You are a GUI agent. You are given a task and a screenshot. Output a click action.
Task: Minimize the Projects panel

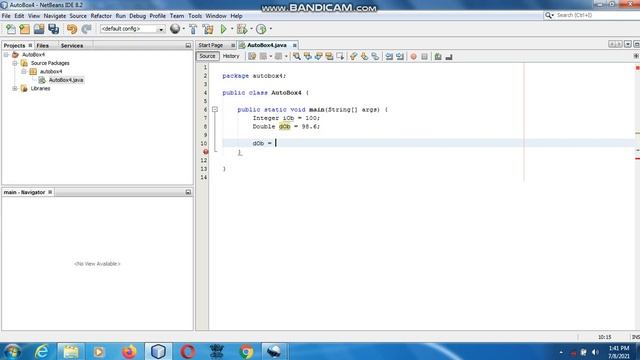click(x=188, y=46)
